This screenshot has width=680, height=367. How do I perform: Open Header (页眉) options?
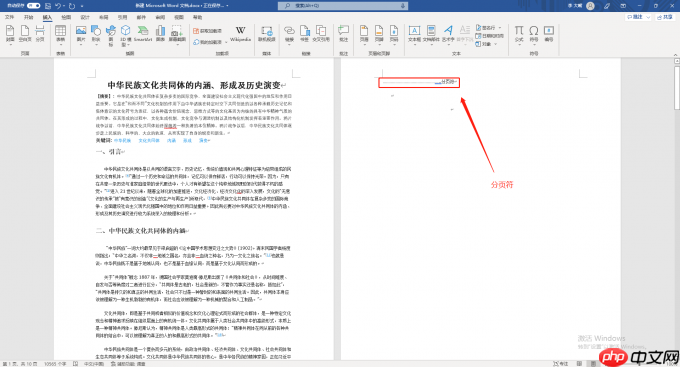364,35
